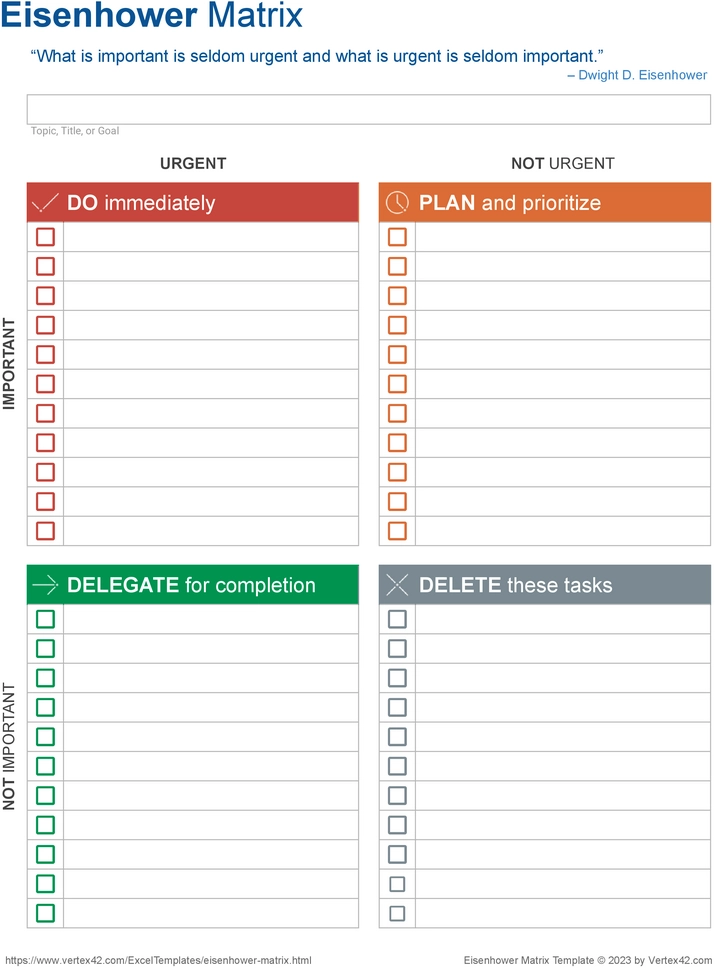Select the red DO immediately header bar
The height and width of the screenshot is (968, 715).
[193, 202]
